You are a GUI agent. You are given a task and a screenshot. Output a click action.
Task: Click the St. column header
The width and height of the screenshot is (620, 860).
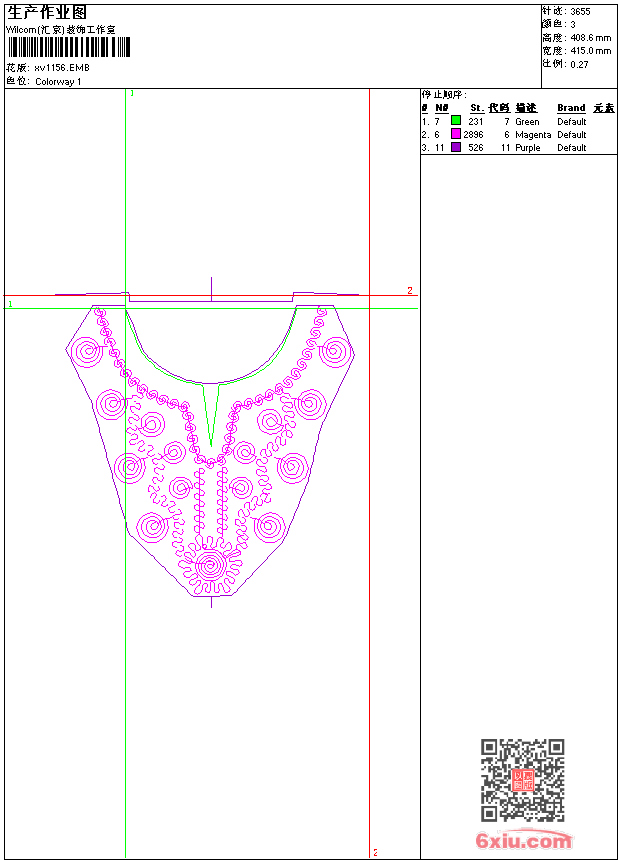(477, 108)
